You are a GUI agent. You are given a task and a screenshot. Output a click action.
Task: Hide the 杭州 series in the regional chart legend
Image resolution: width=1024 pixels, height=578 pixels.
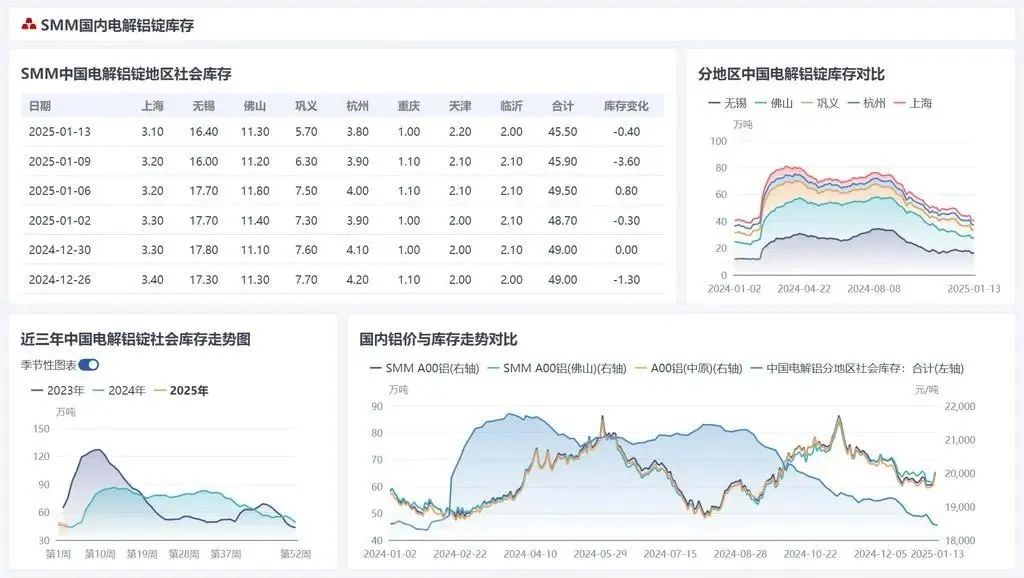tap(867, 103)
